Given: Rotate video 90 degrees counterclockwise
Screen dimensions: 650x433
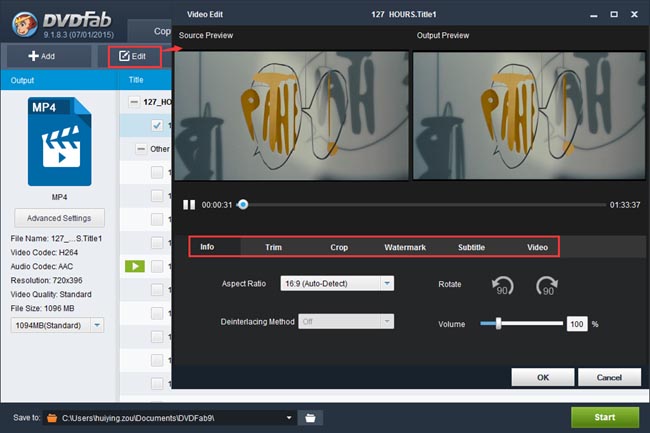Looking at the screenshot, I should pyautogui.click(x=502, y=286).
